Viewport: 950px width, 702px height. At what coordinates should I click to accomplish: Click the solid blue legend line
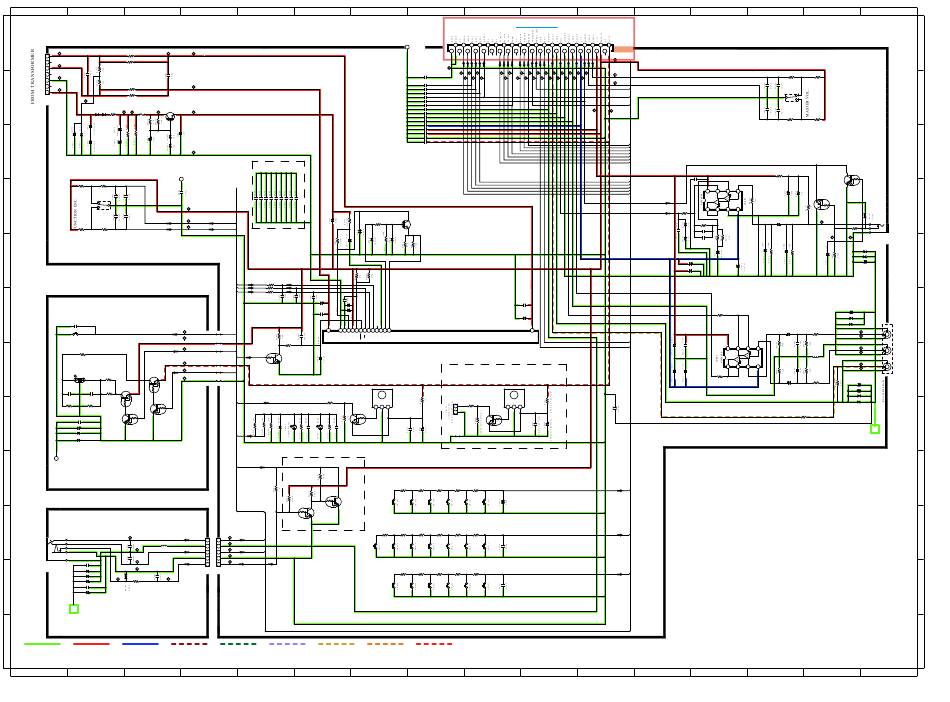click(x=140, y=644)
